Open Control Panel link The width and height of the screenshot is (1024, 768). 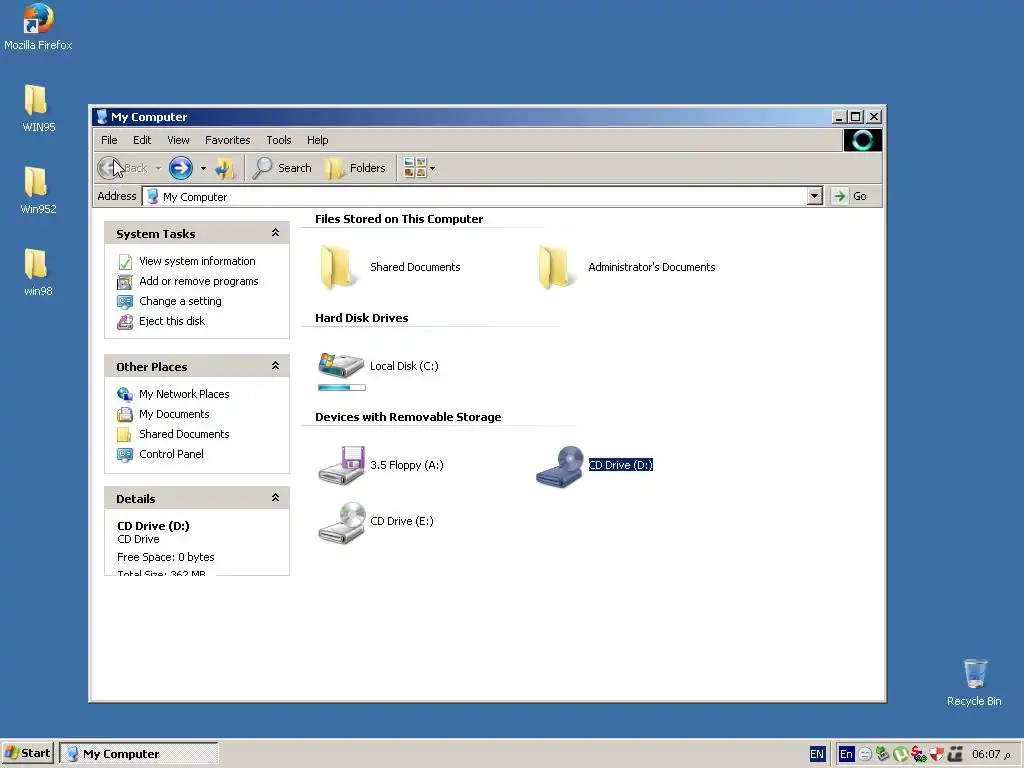[171, 454]
